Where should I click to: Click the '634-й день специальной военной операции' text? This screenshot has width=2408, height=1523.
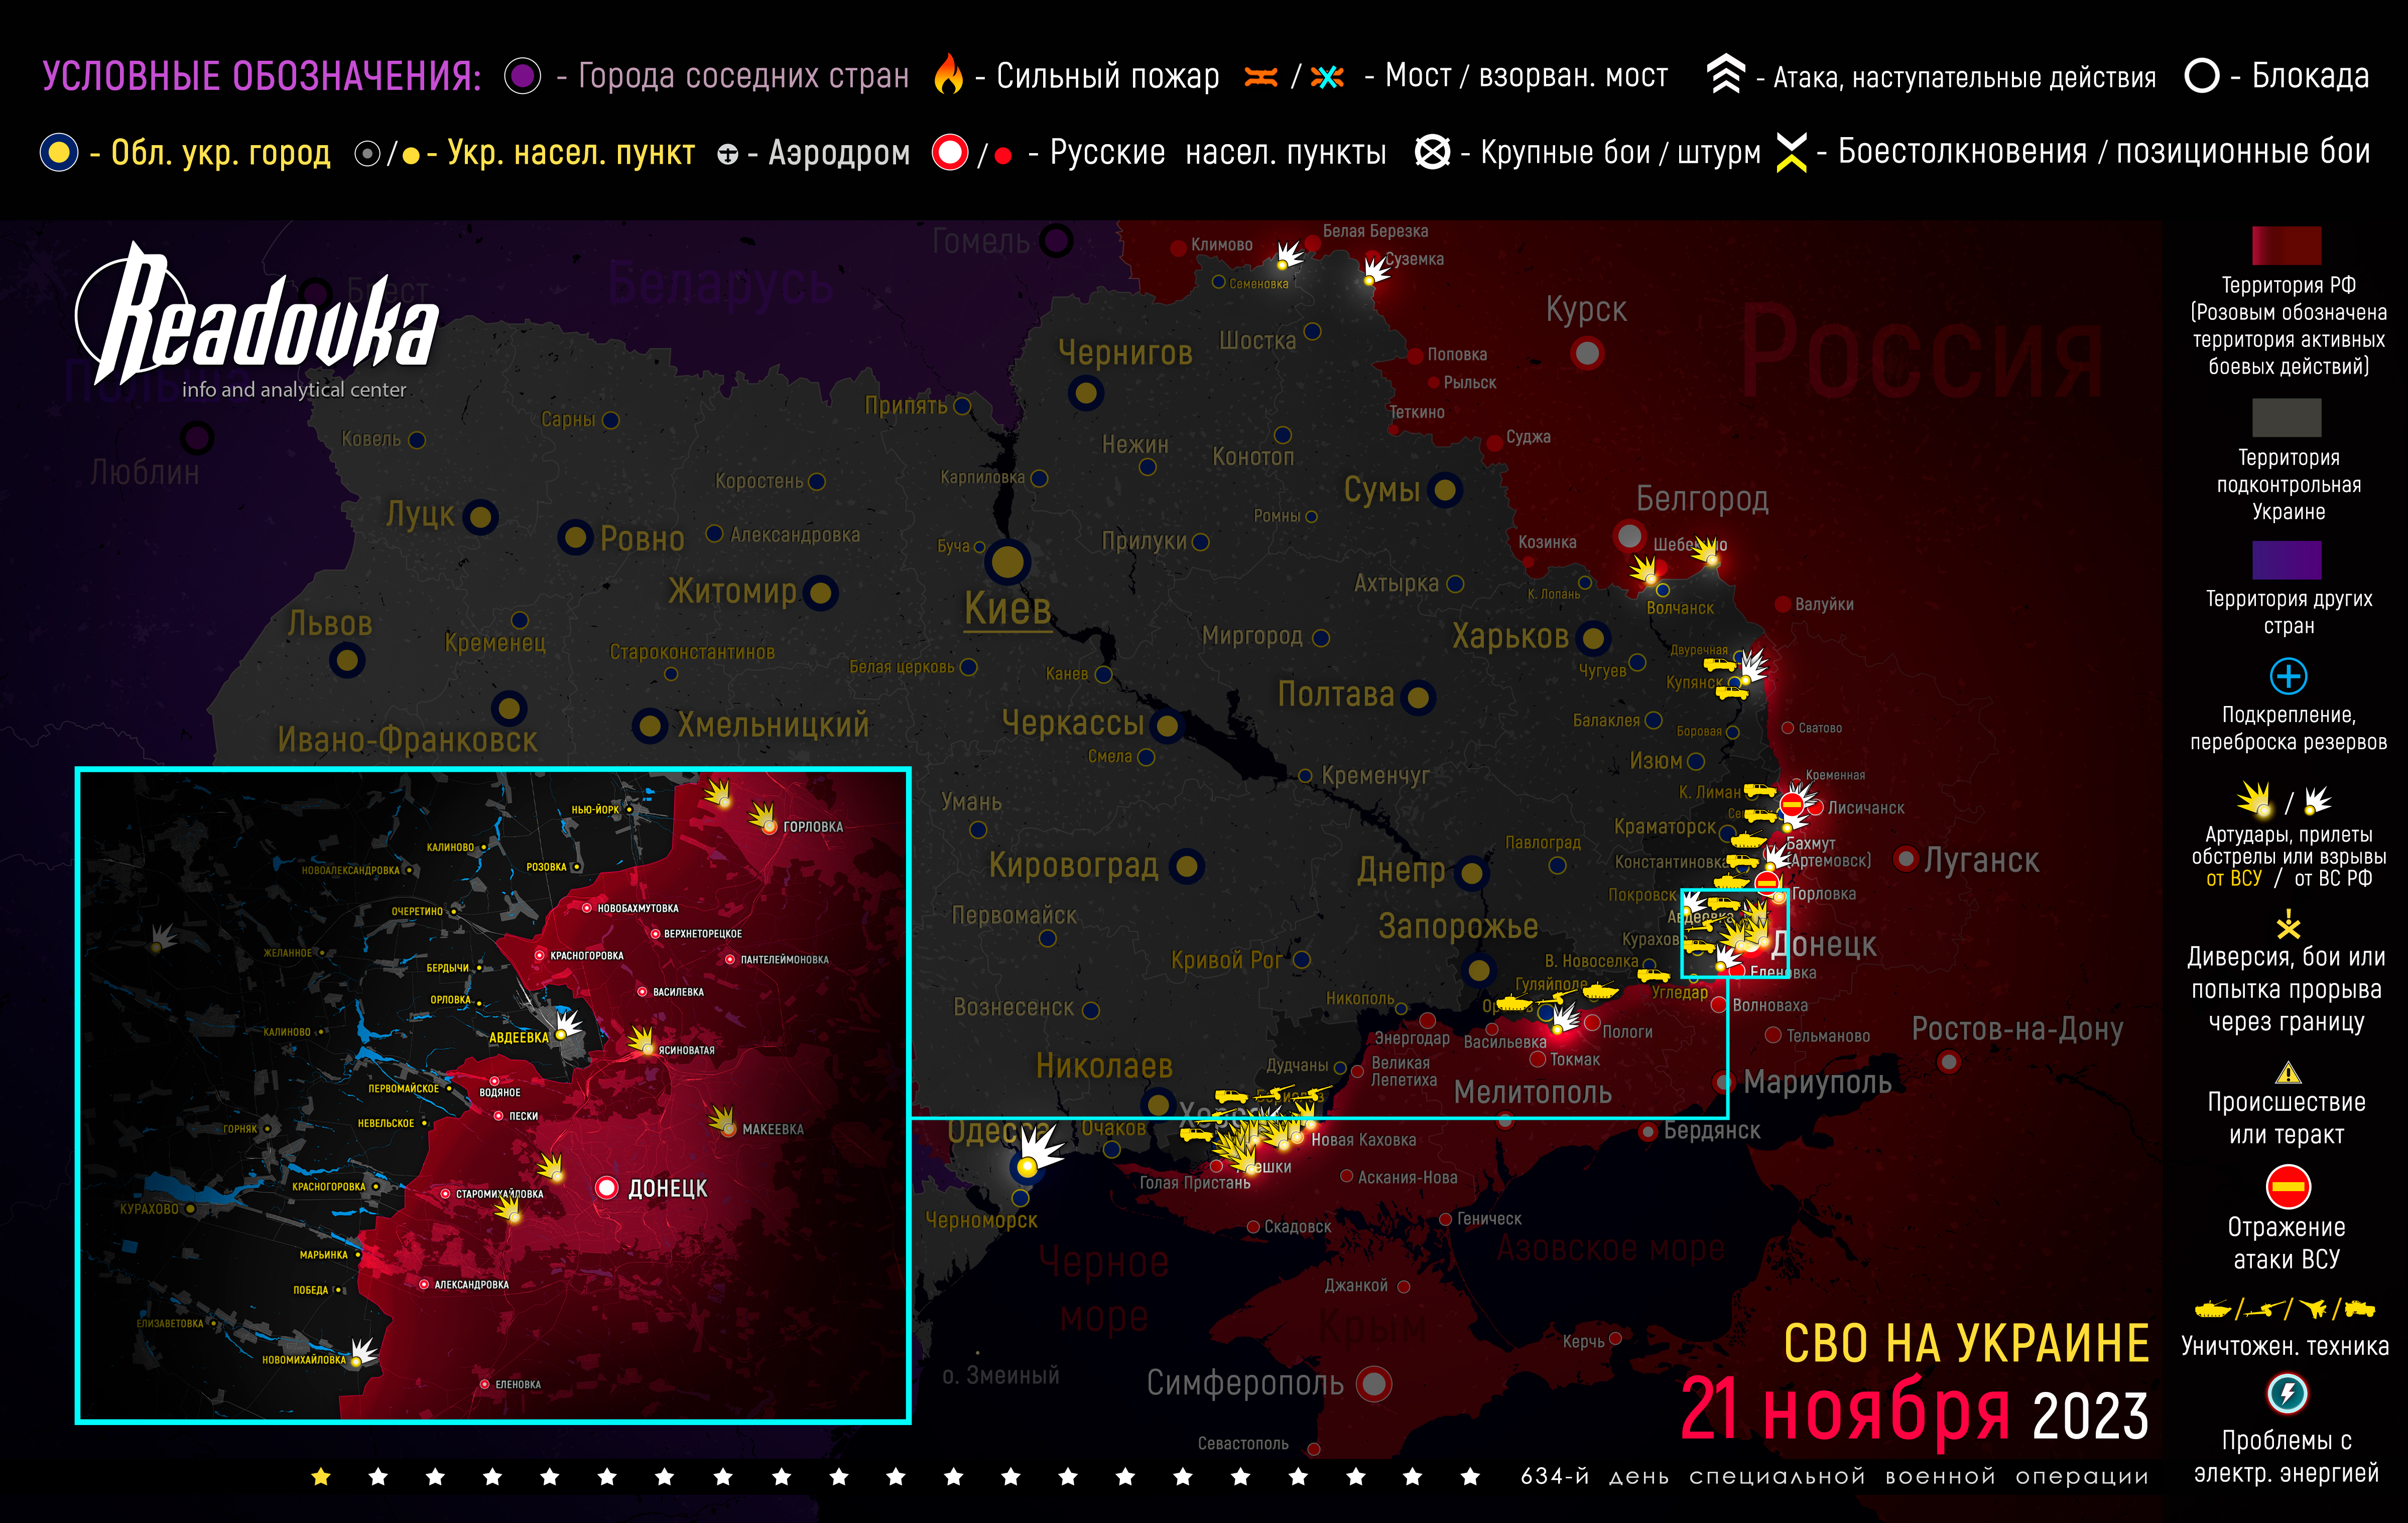pyautogui.click(x=1834, y=1477)
